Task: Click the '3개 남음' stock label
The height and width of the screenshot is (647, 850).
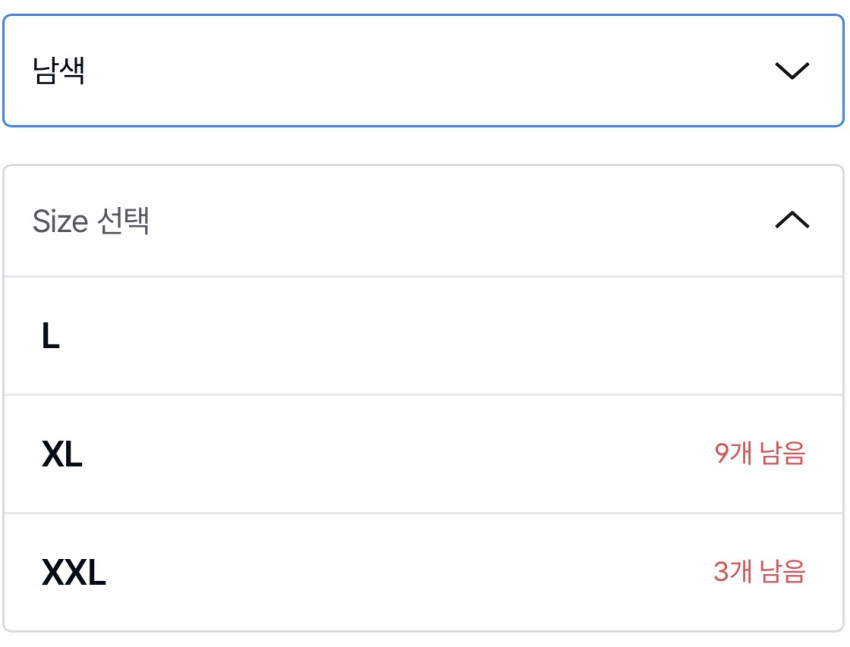Action: click(x=759, y=572)
